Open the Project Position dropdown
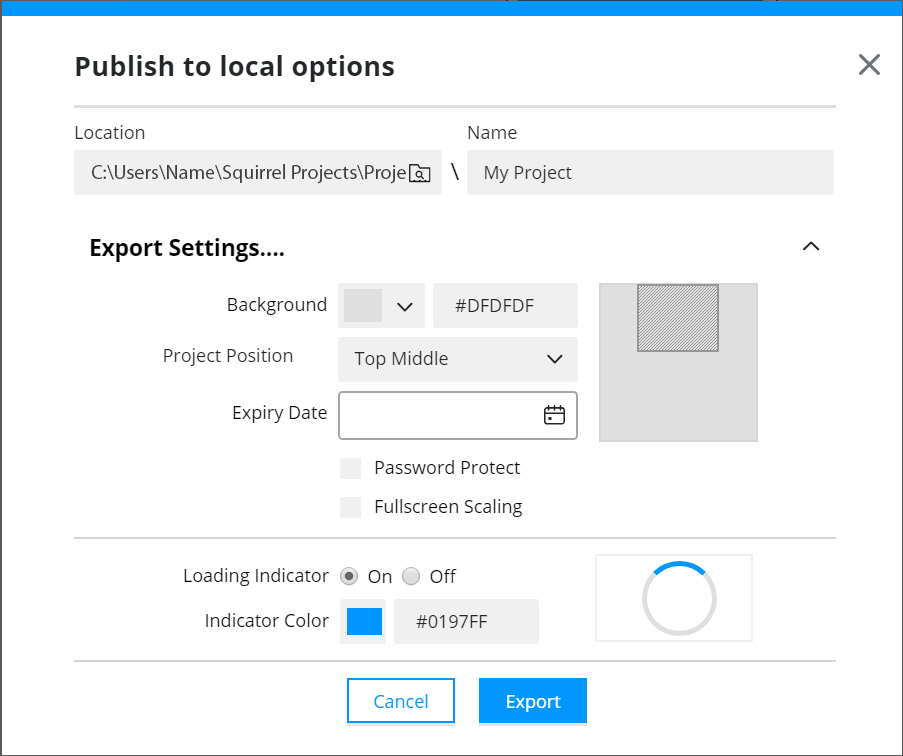The image size is (903, 756). tap(458, 359)
